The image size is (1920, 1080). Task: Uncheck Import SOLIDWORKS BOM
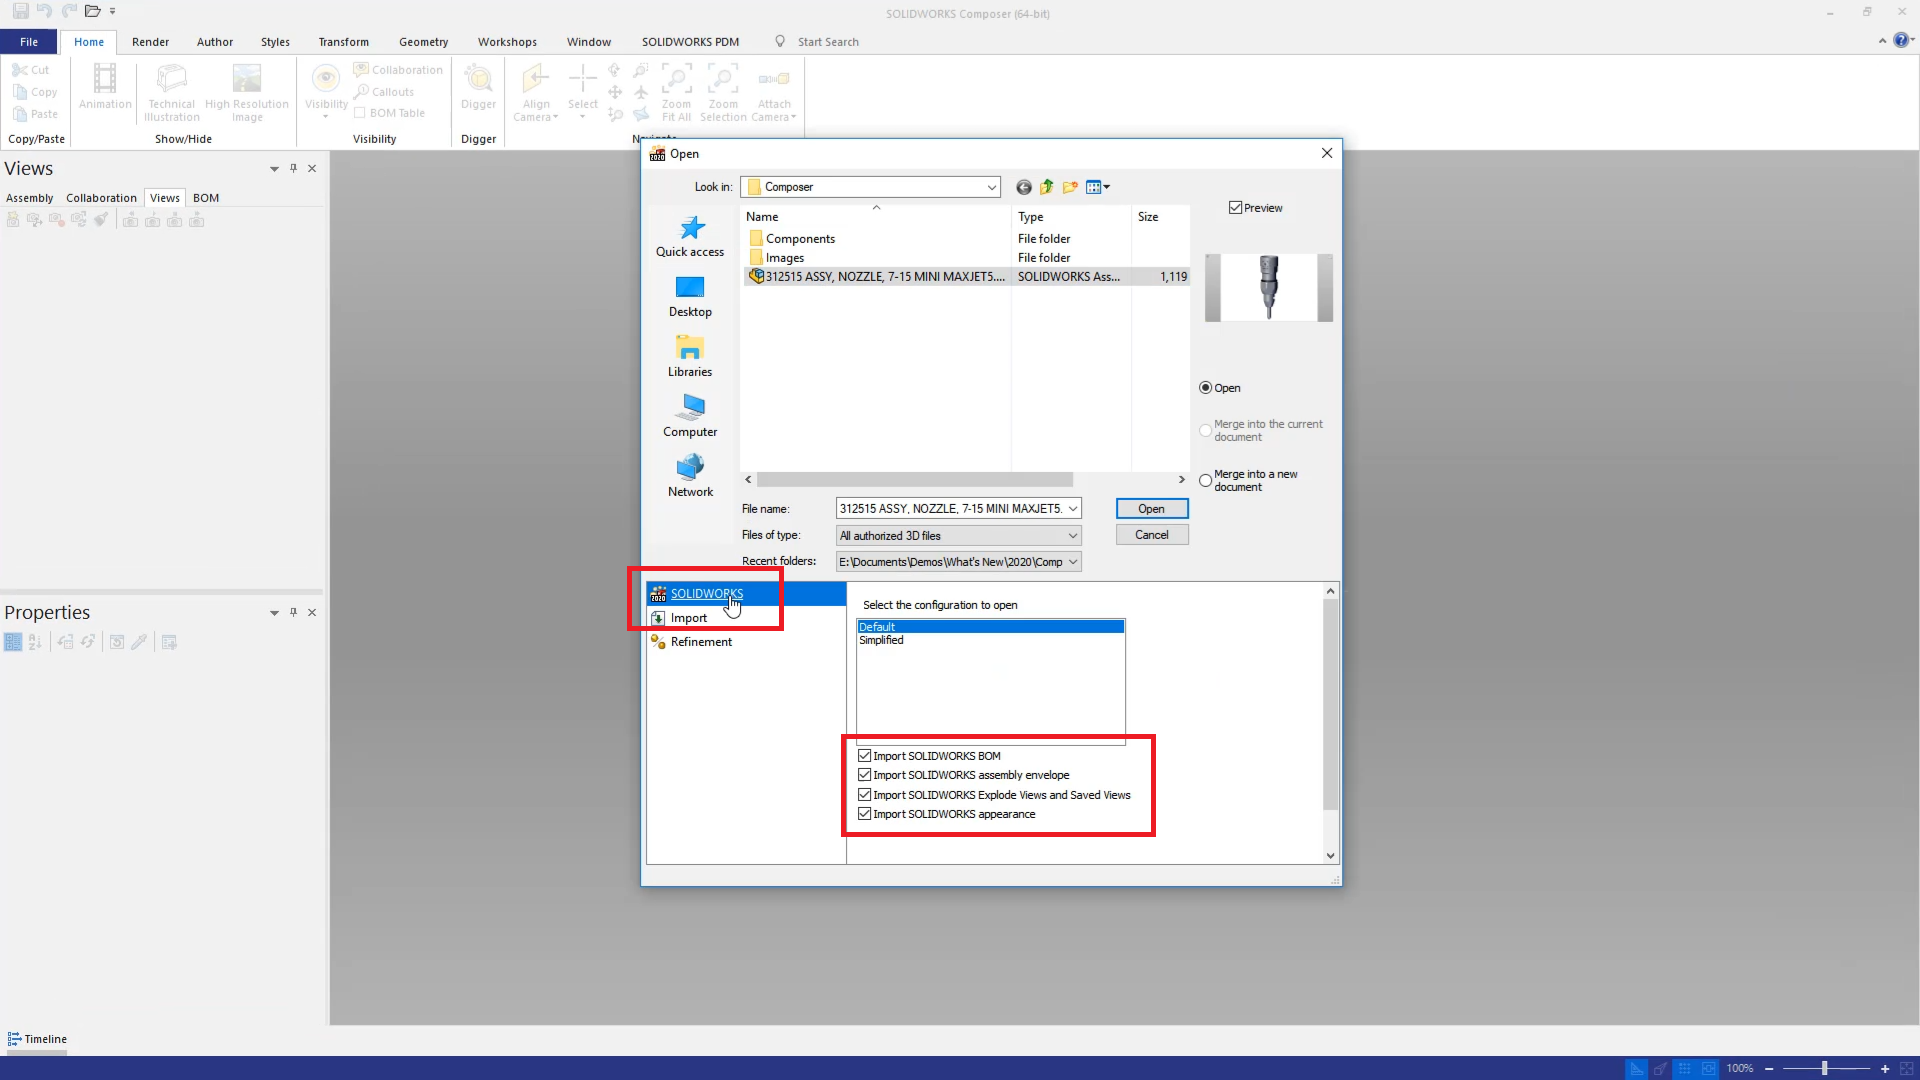click(x=865, y=756)
